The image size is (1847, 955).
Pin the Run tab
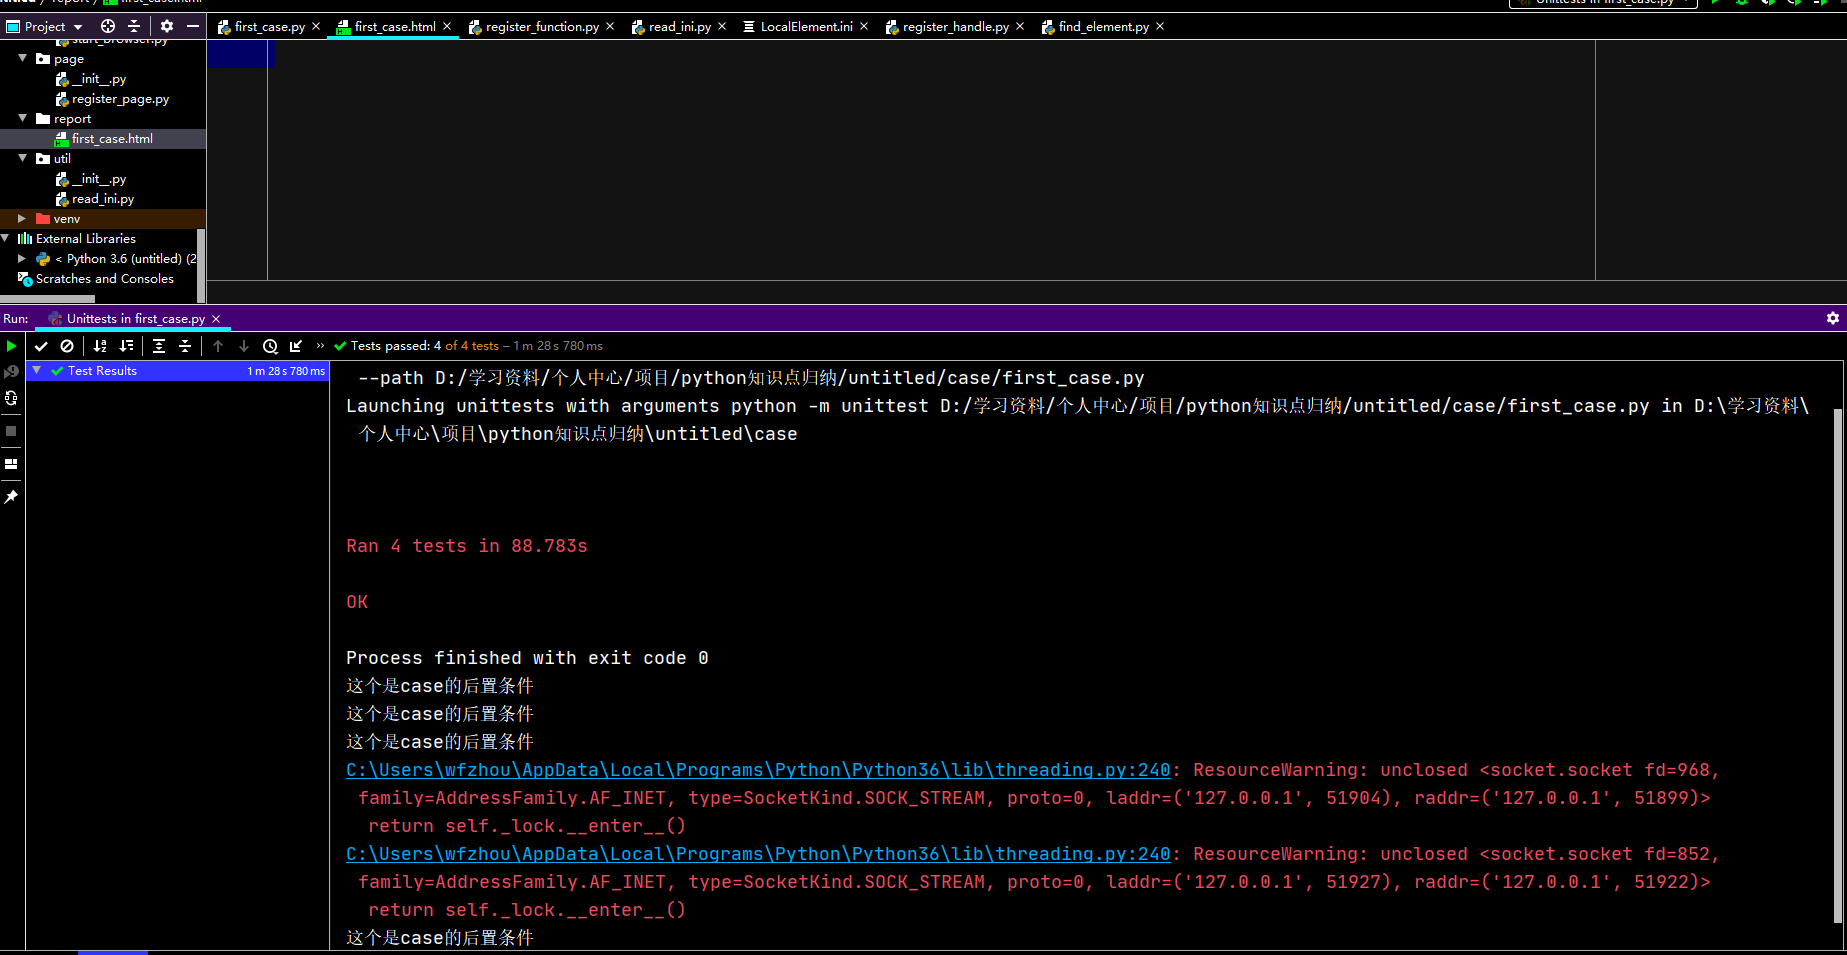tap(11, 497)
